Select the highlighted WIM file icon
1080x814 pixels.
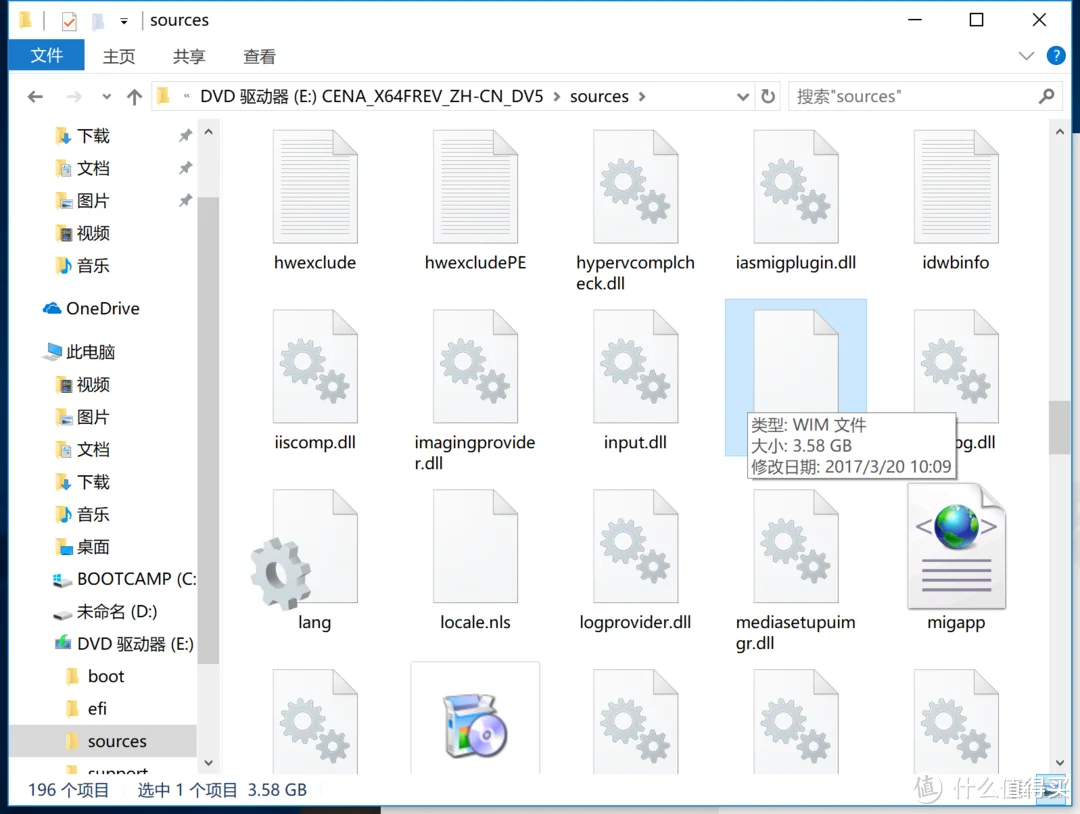click(796, 362)
